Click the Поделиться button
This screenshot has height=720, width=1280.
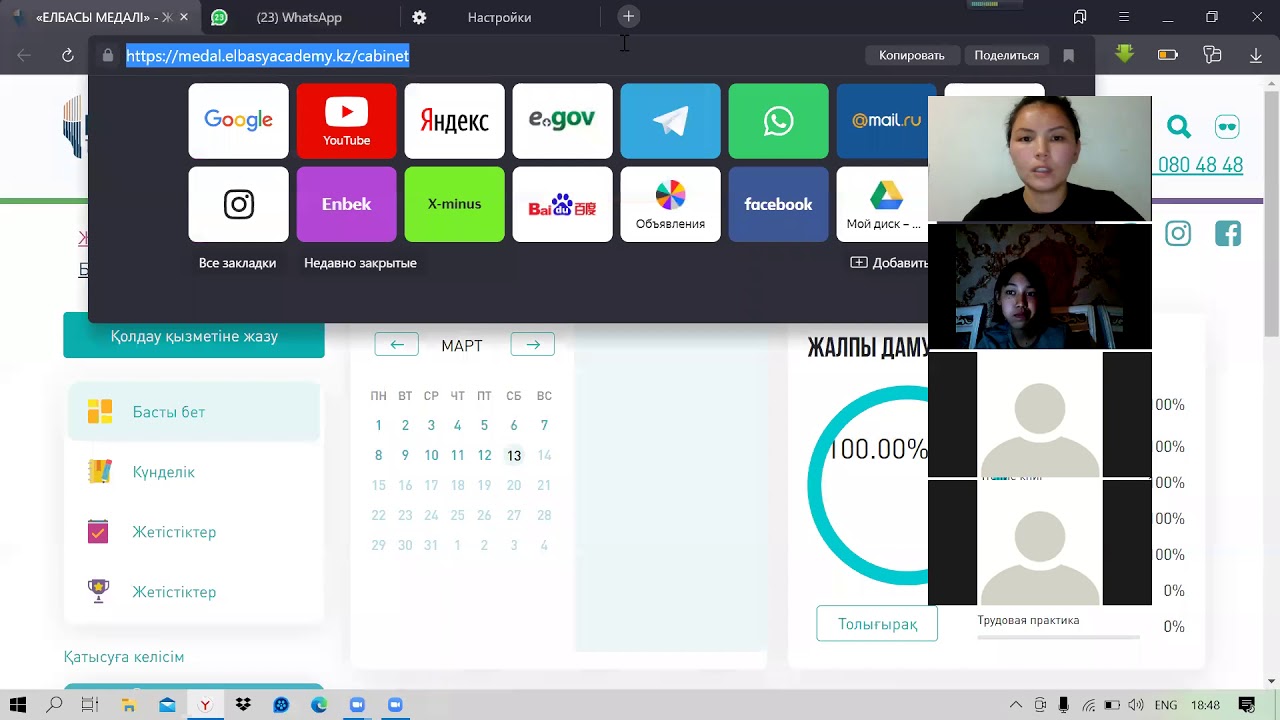1006,55
